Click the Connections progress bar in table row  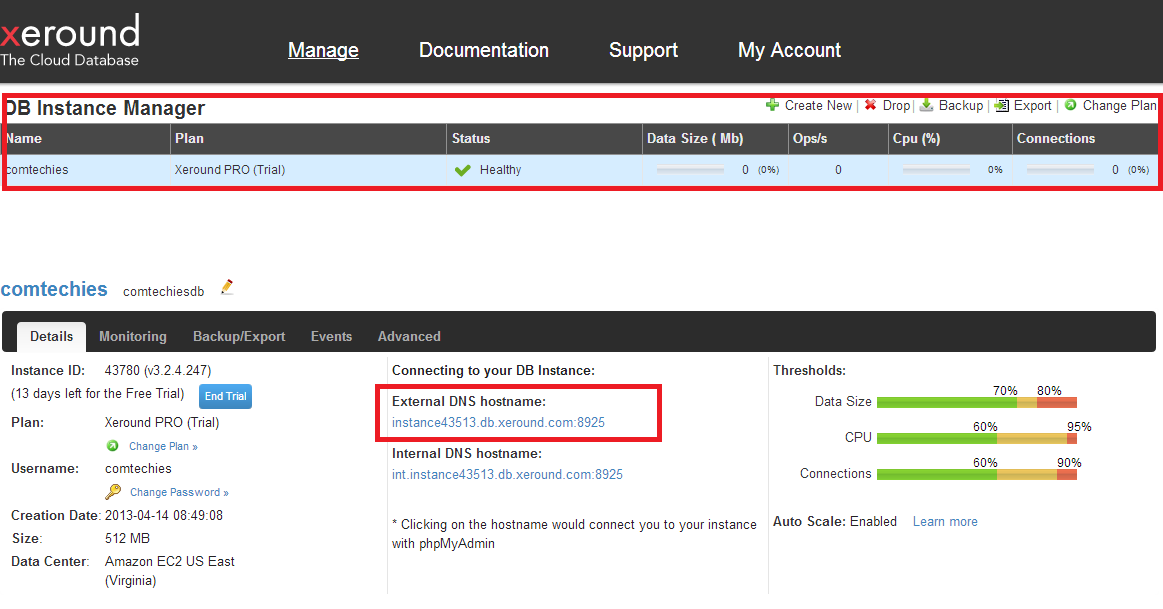coord(1060,170)
